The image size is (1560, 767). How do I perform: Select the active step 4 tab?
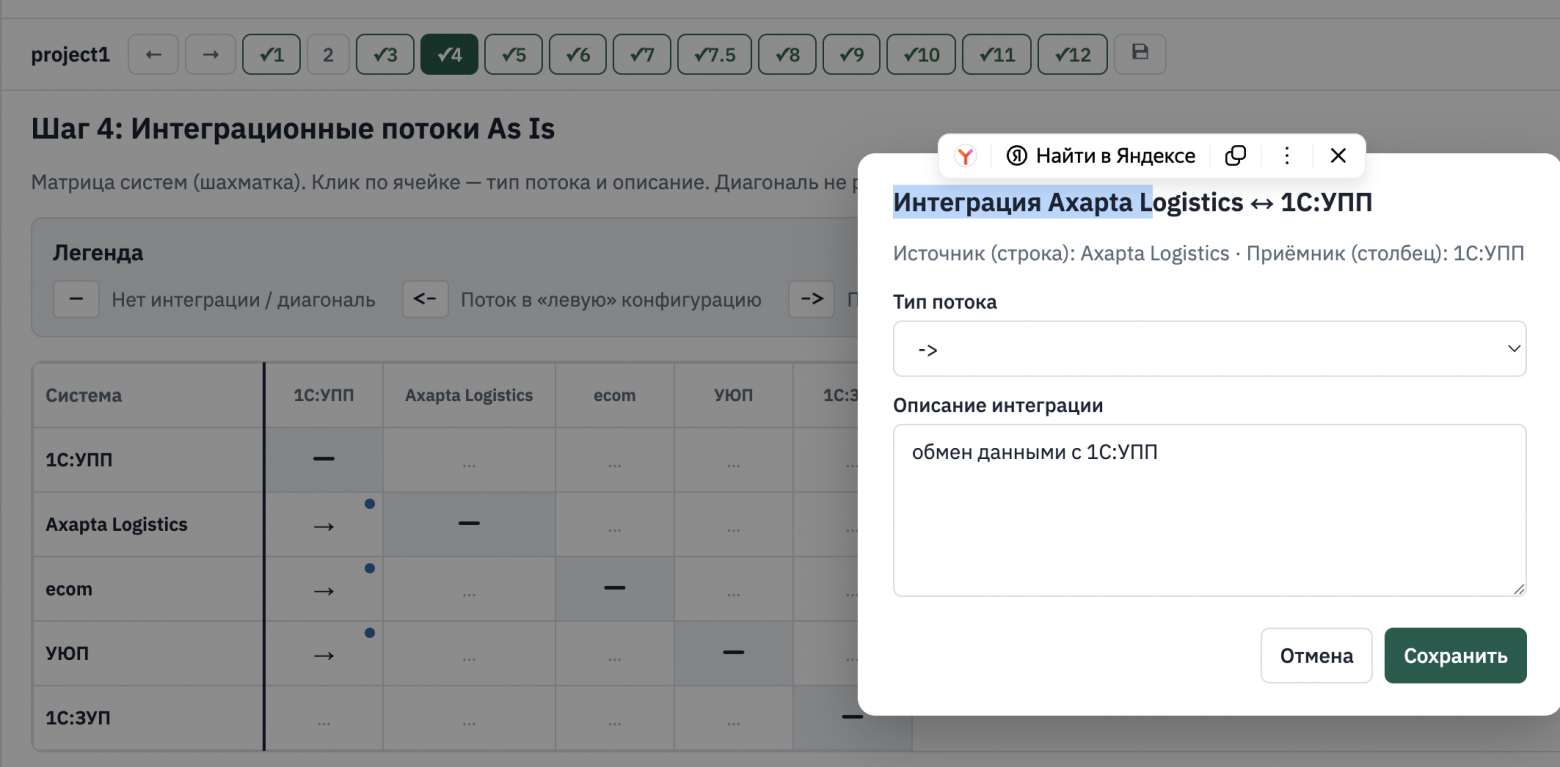coord(449,55)
